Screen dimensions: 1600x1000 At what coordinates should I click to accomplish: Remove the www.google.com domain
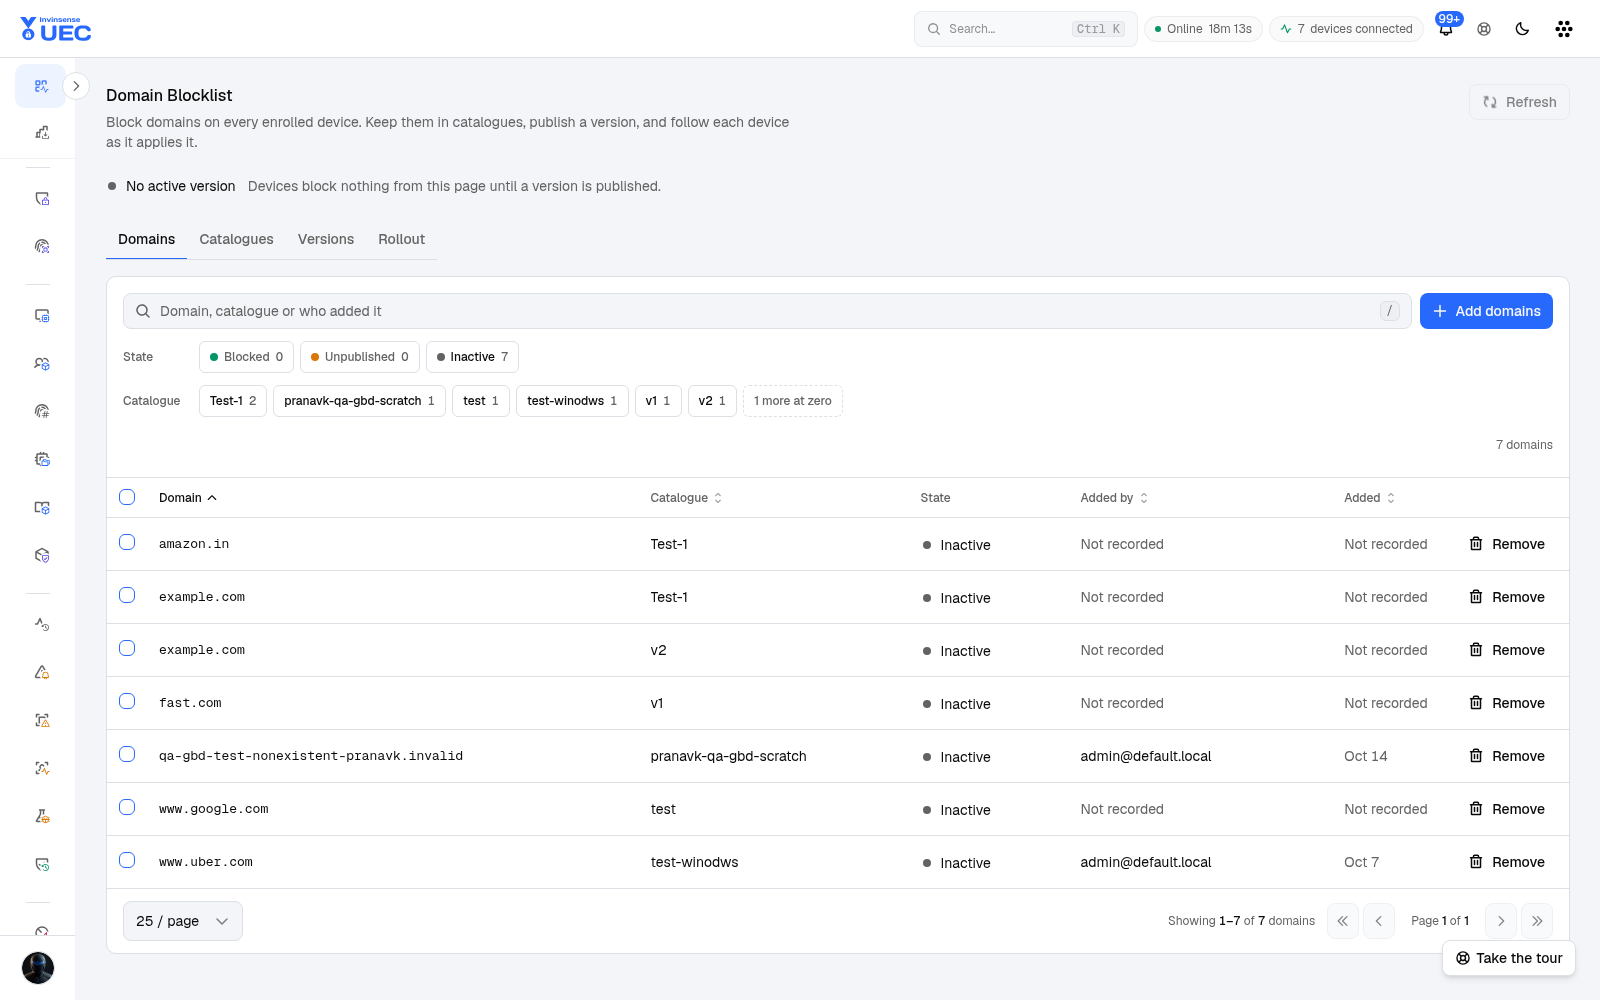tap(1507, 809)
